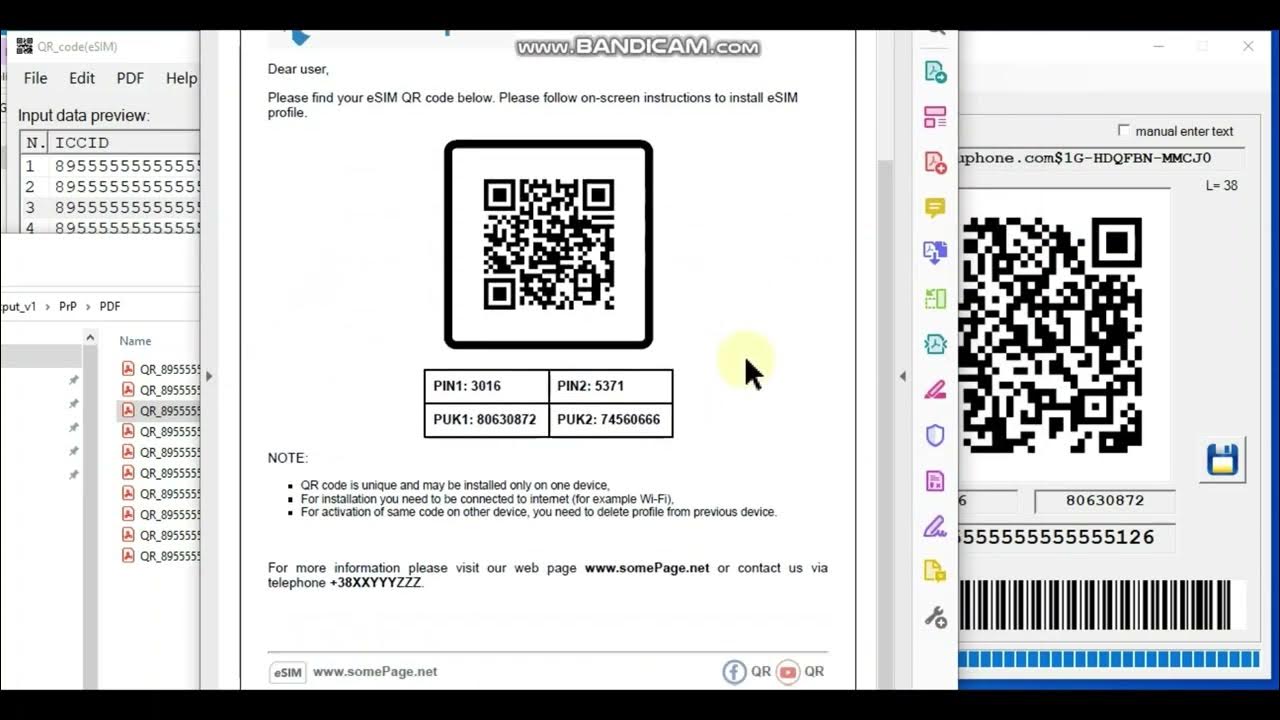This screenshot has width=1280, height=720.
Task: Open the Help menu in QR_code window
Action: [181, 78]
